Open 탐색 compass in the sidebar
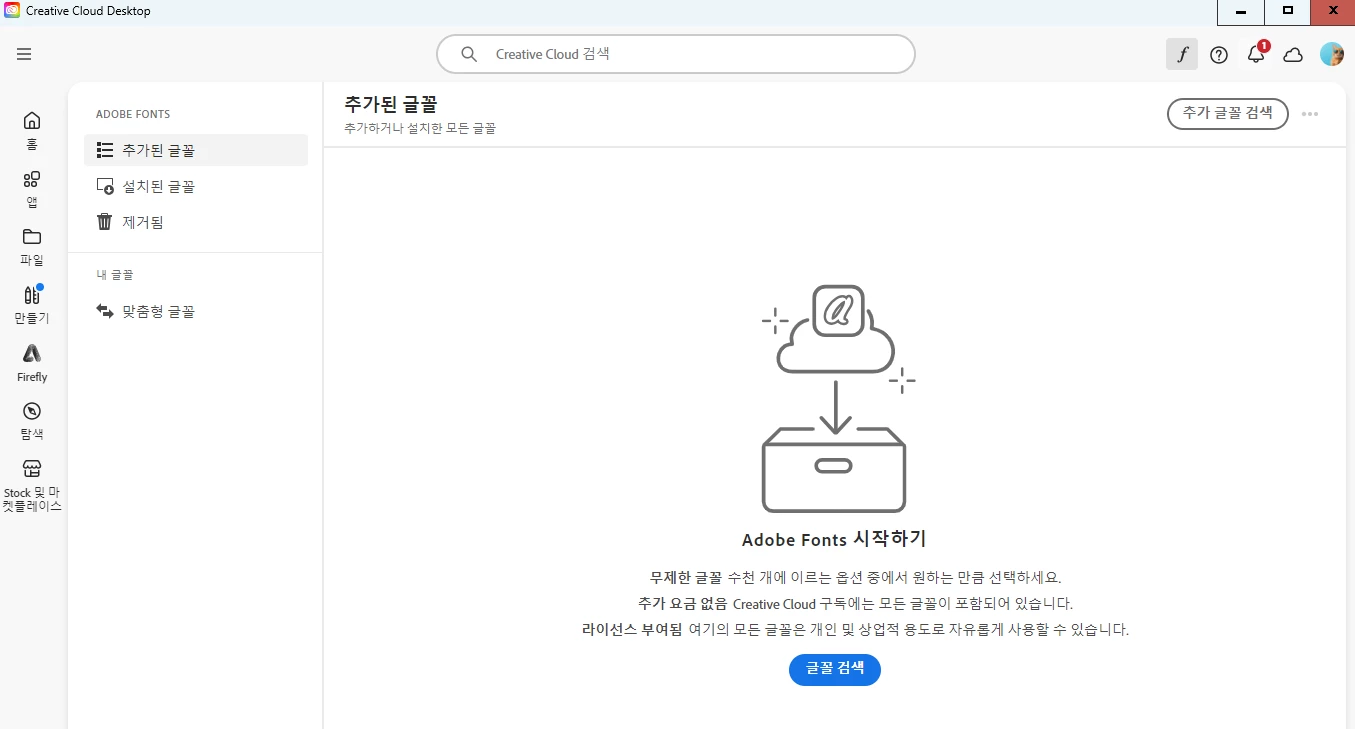This screenshot has height=729, width=1355. 32,421
